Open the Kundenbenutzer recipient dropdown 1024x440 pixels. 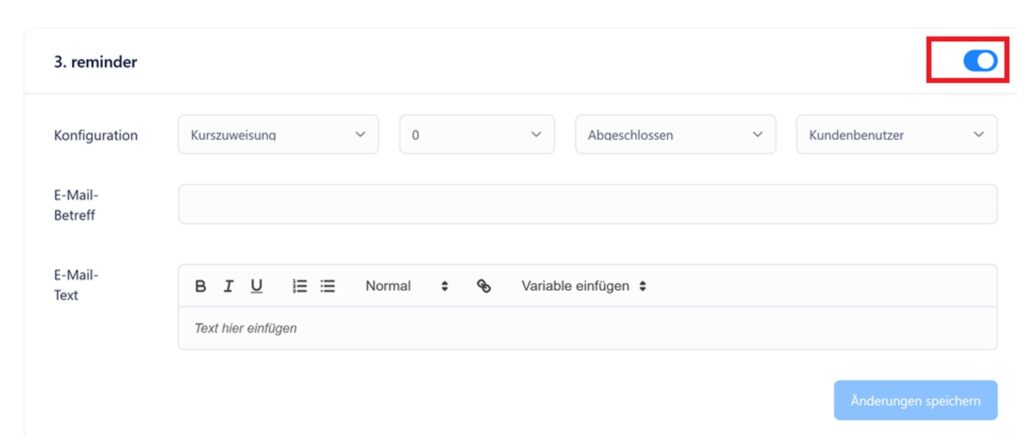[897, 134]
